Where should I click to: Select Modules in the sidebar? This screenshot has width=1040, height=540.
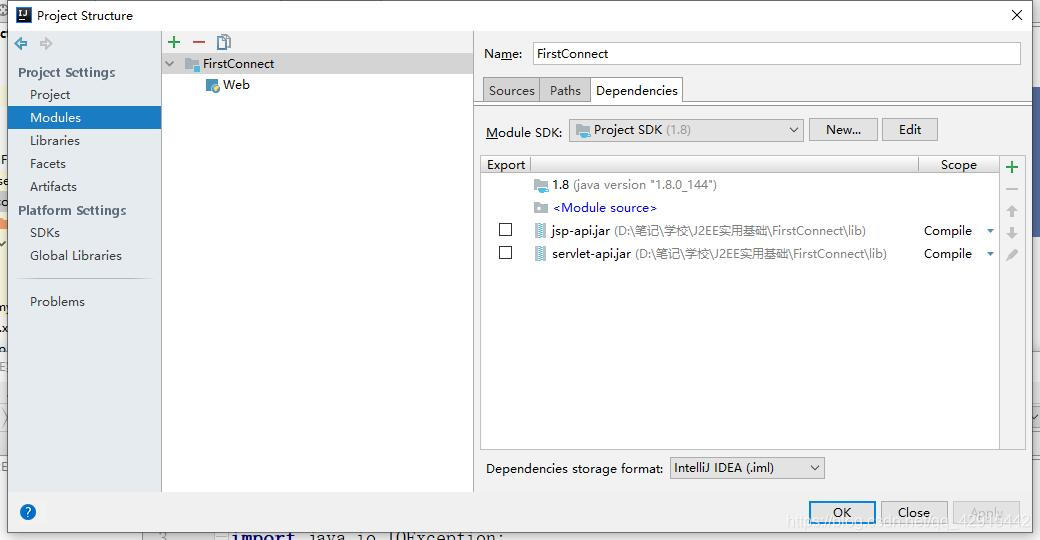84,117
